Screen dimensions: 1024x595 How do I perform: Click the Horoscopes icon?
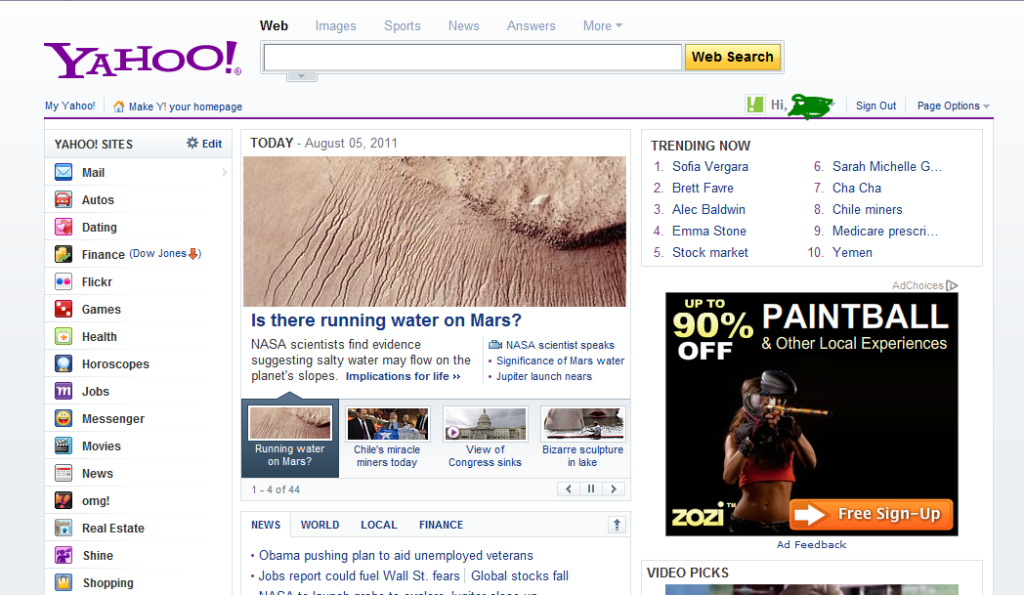tap(63, 364)
